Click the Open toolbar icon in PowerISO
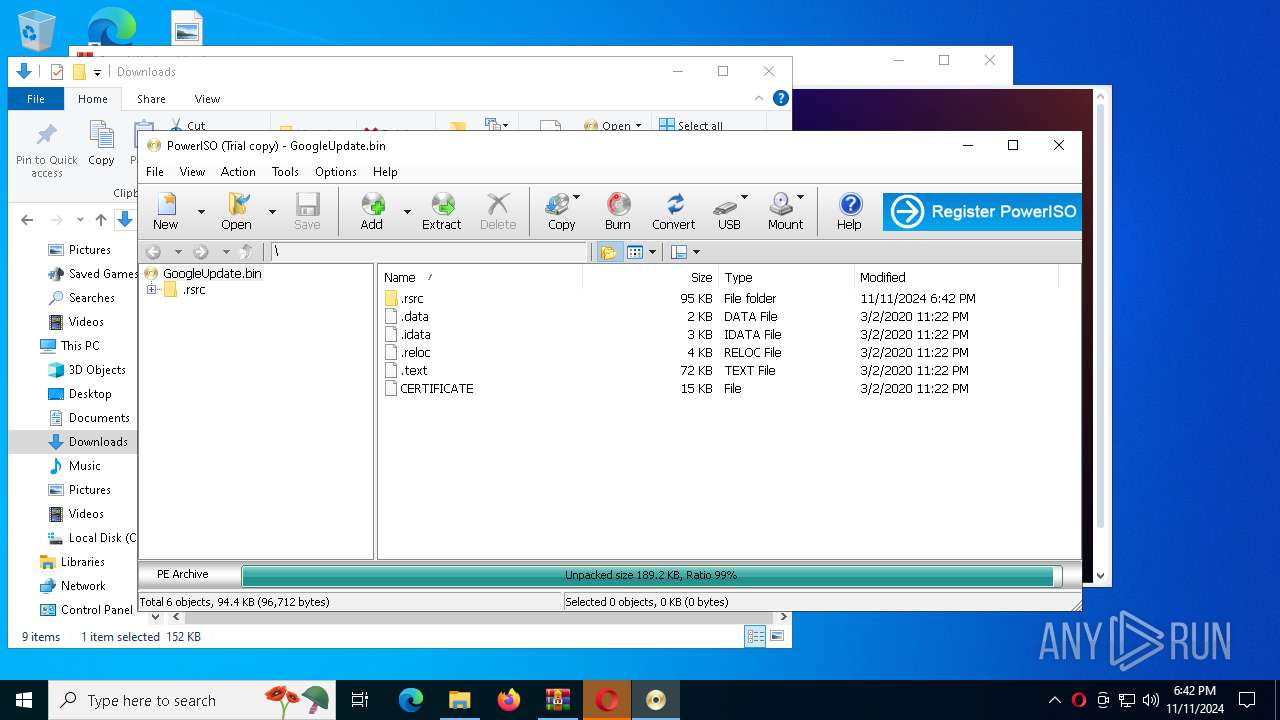Image resolution: width=1280 pixels, height=720 pixels. [236, 212]
